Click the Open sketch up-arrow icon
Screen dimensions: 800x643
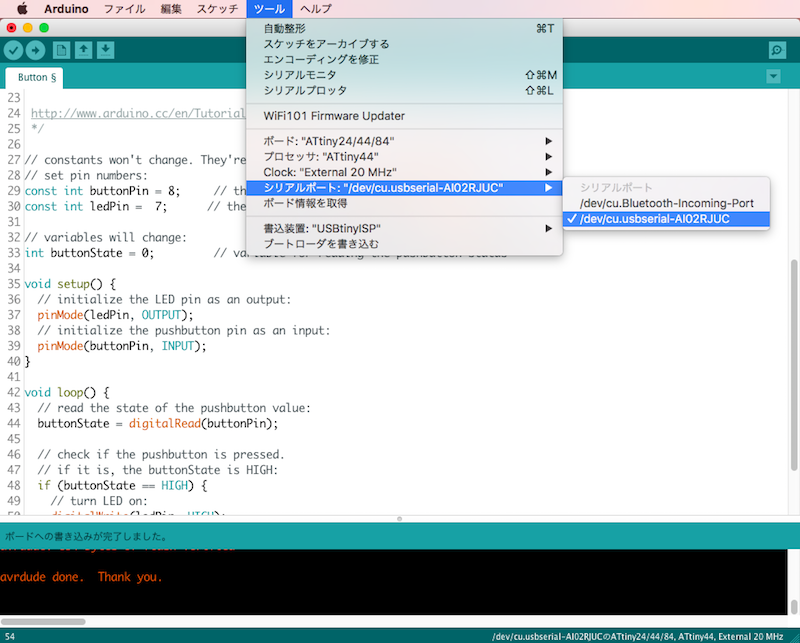pos(83,50)
